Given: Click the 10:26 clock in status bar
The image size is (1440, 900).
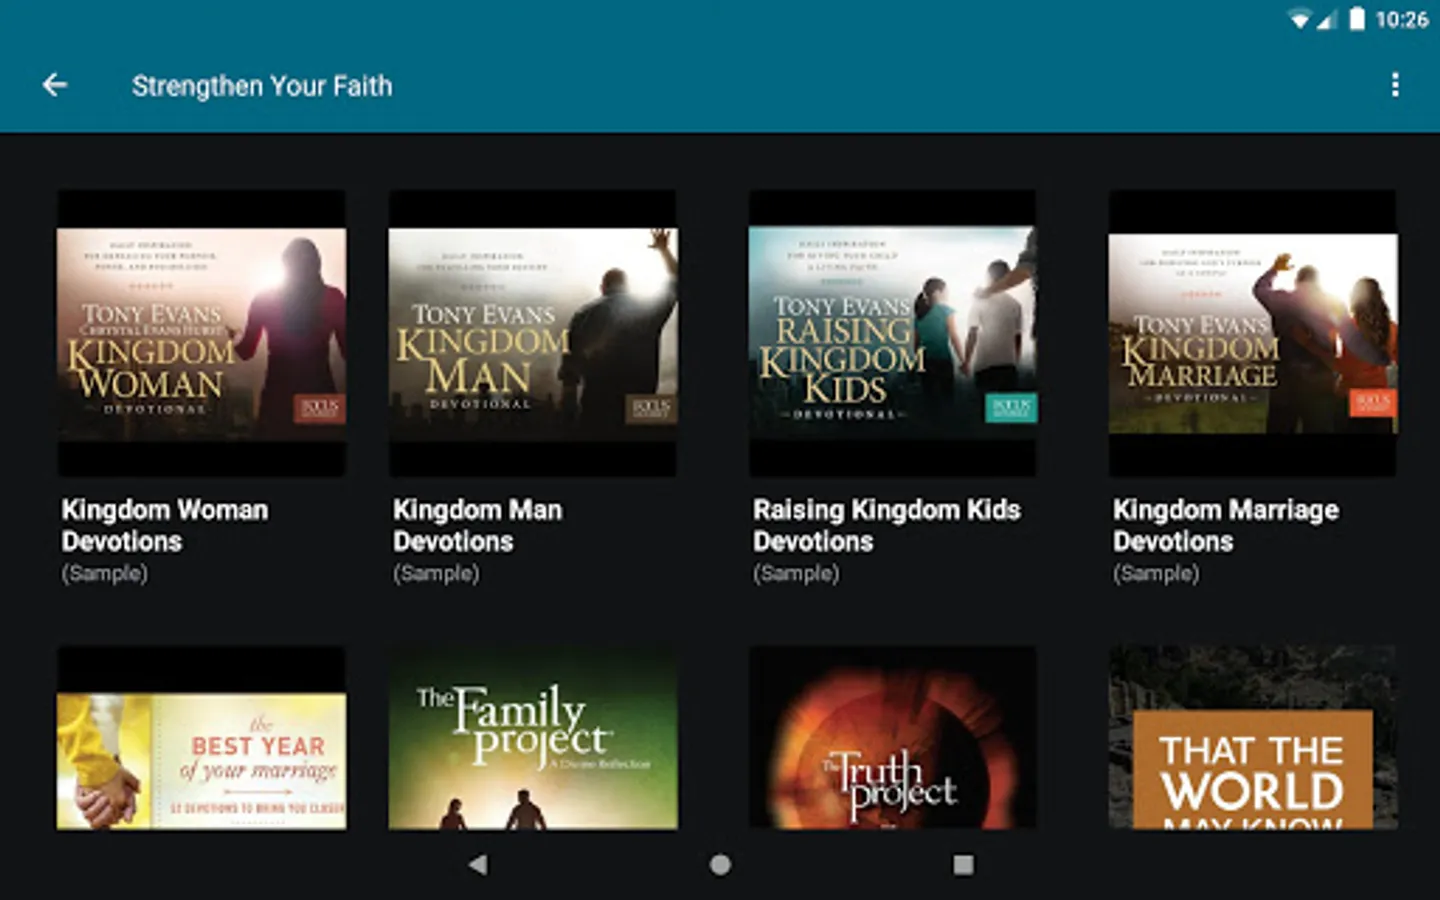Looking at the screenshot, I should [1402, 20].
